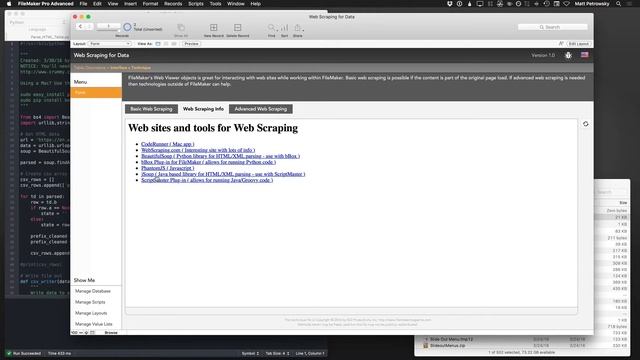Open the CodeRunner ( Mac app ) link
The image size is (640, 360).
pos(168,144)
